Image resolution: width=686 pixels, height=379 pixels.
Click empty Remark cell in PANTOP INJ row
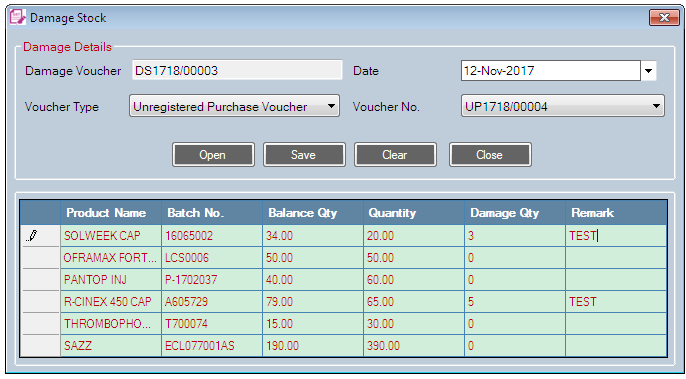(616, 280)
